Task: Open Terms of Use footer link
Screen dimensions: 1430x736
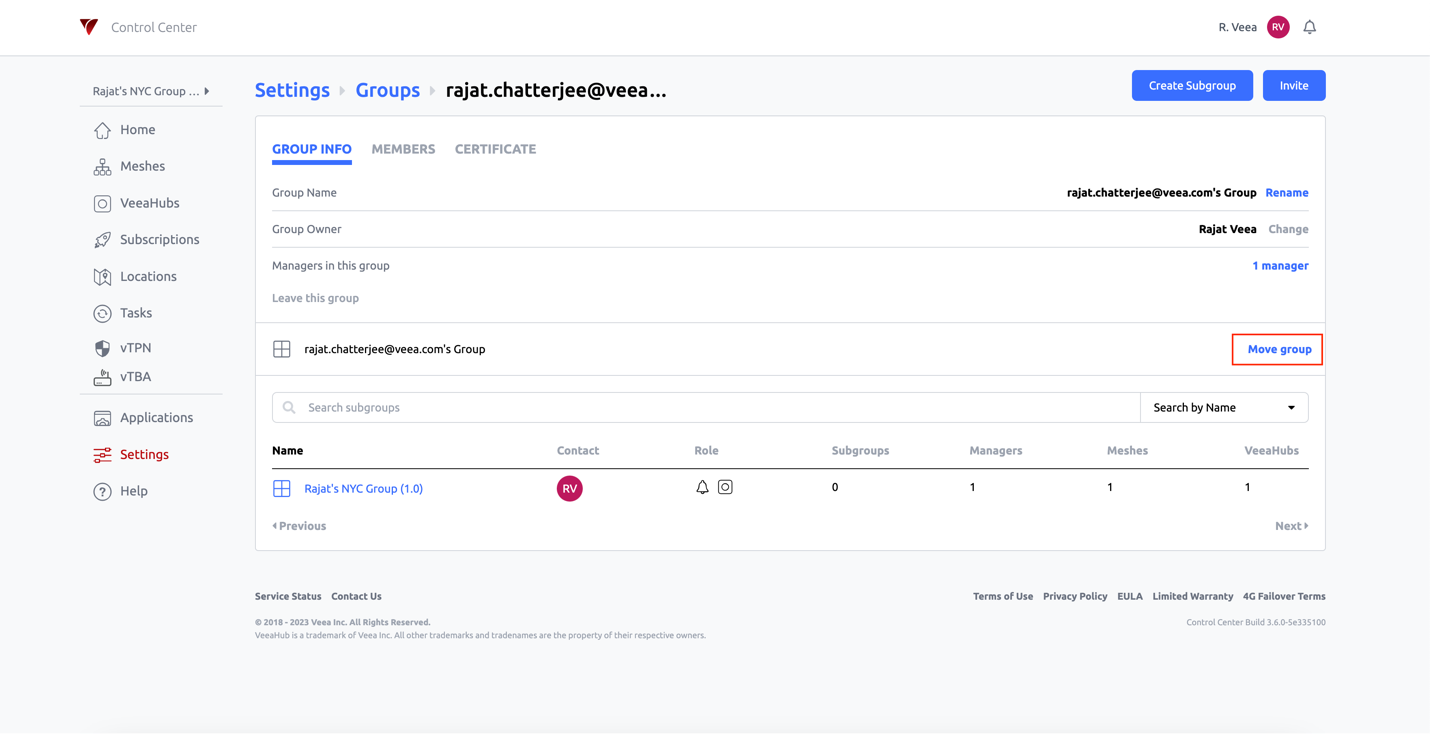Action: (x=1003, y=596)
